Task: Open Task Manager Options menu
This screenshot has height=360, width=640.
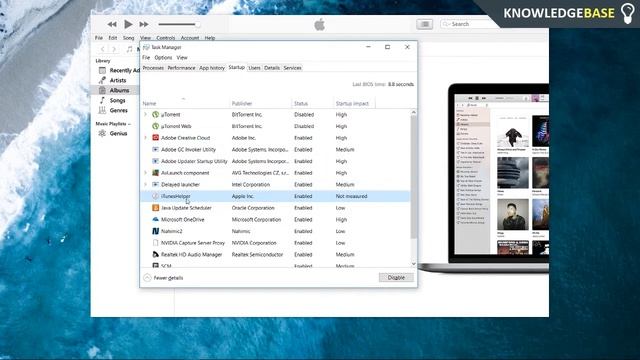Action: 163,58
